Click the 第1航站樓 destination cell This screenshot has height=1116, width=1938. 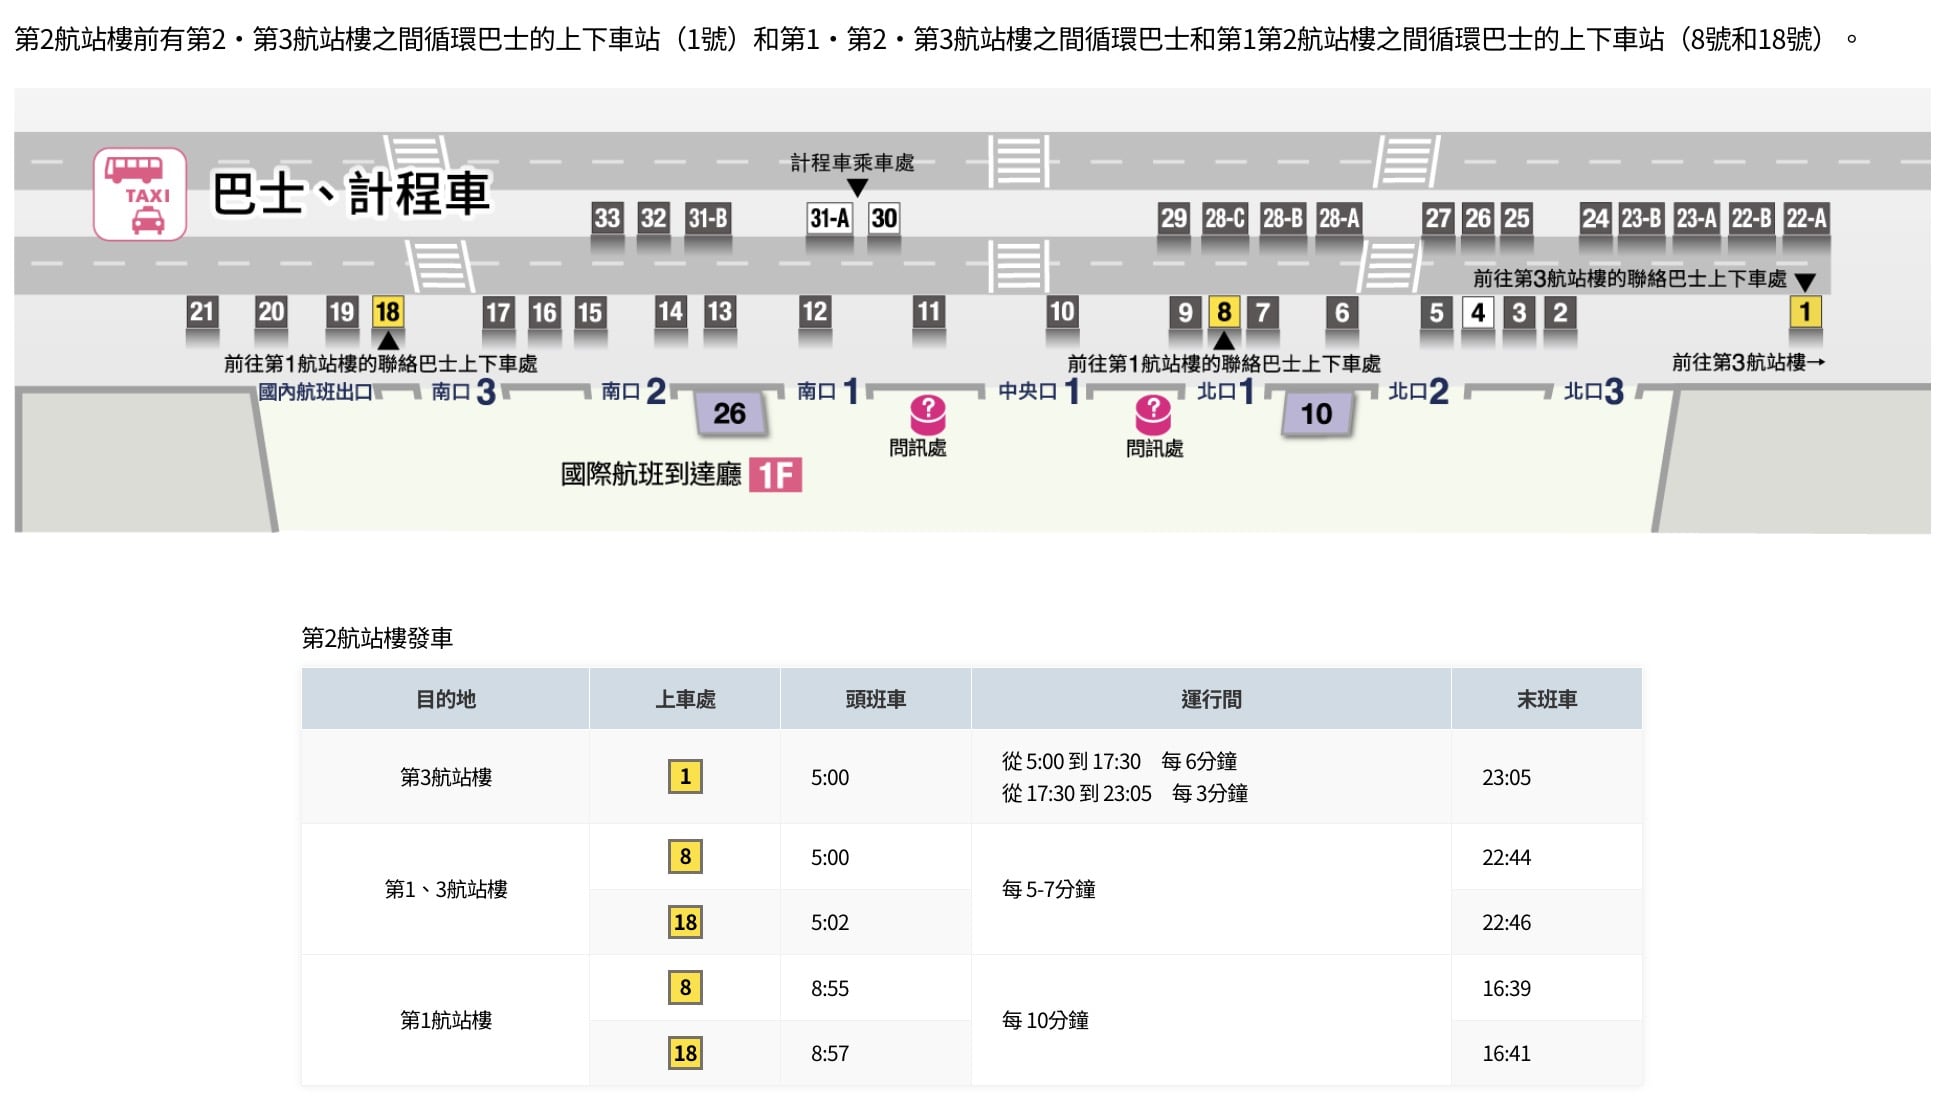[x=446, y=1020]
